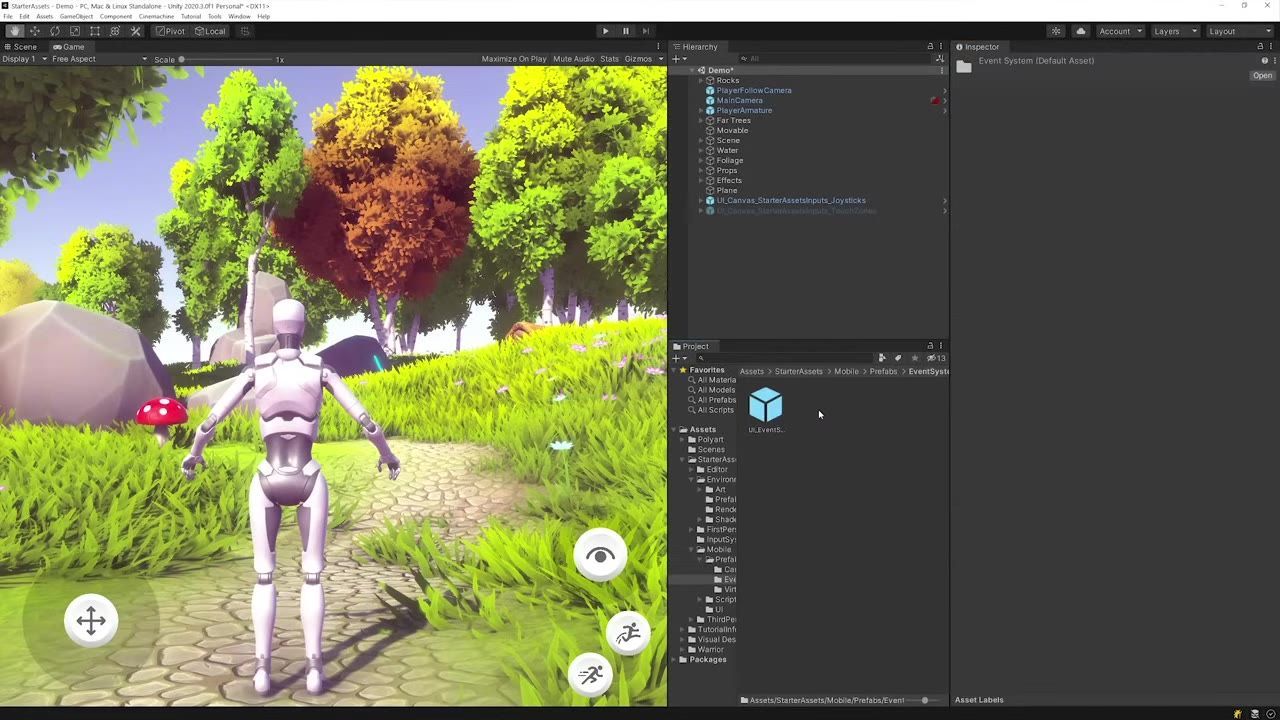Click the StarterAssets breadcrumb in Project

(x=798, y=372)
